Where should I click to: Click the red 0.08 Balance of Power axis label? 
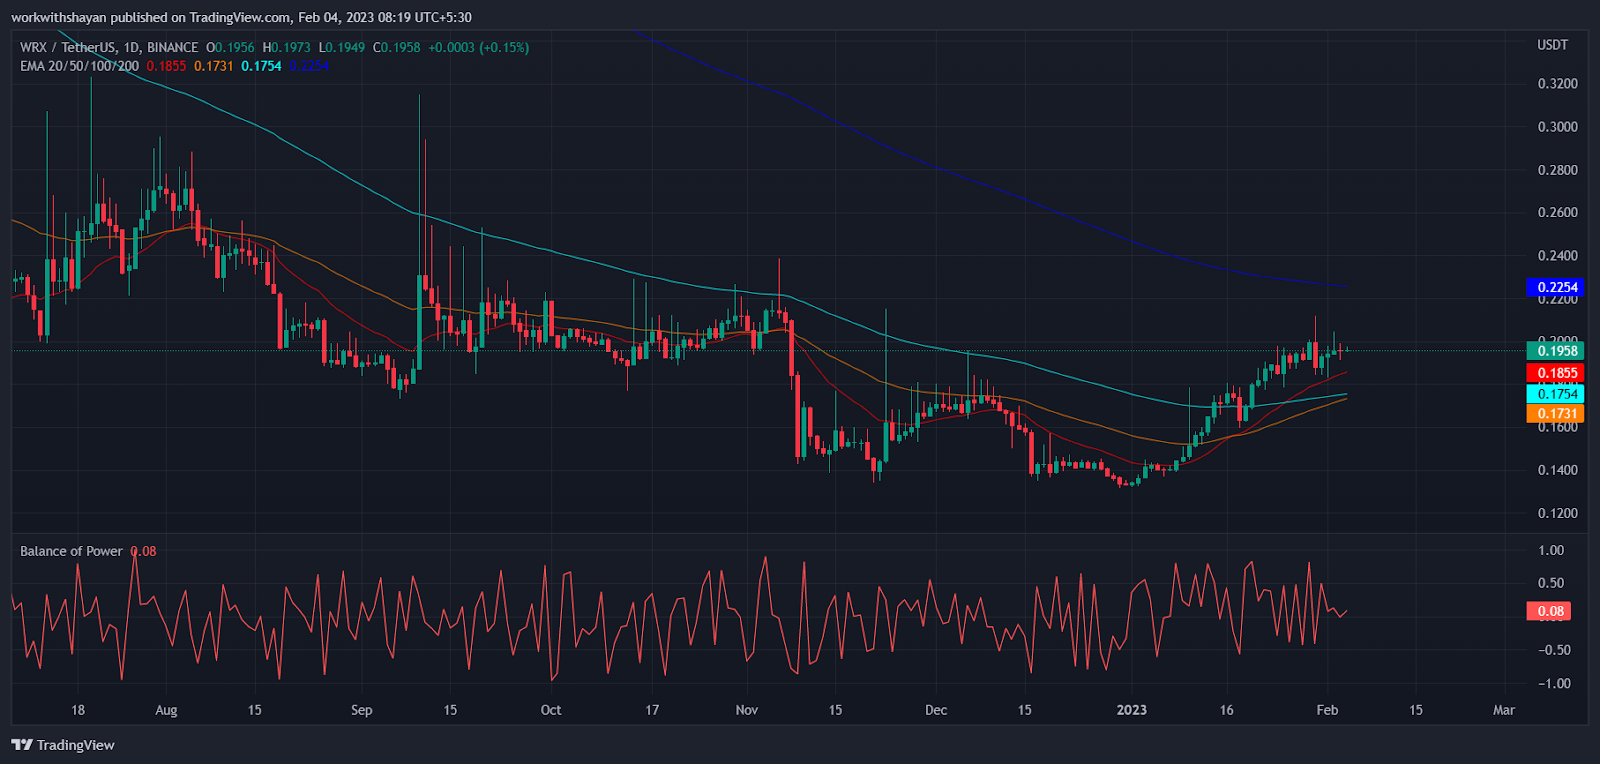(x=1549, y=611)
